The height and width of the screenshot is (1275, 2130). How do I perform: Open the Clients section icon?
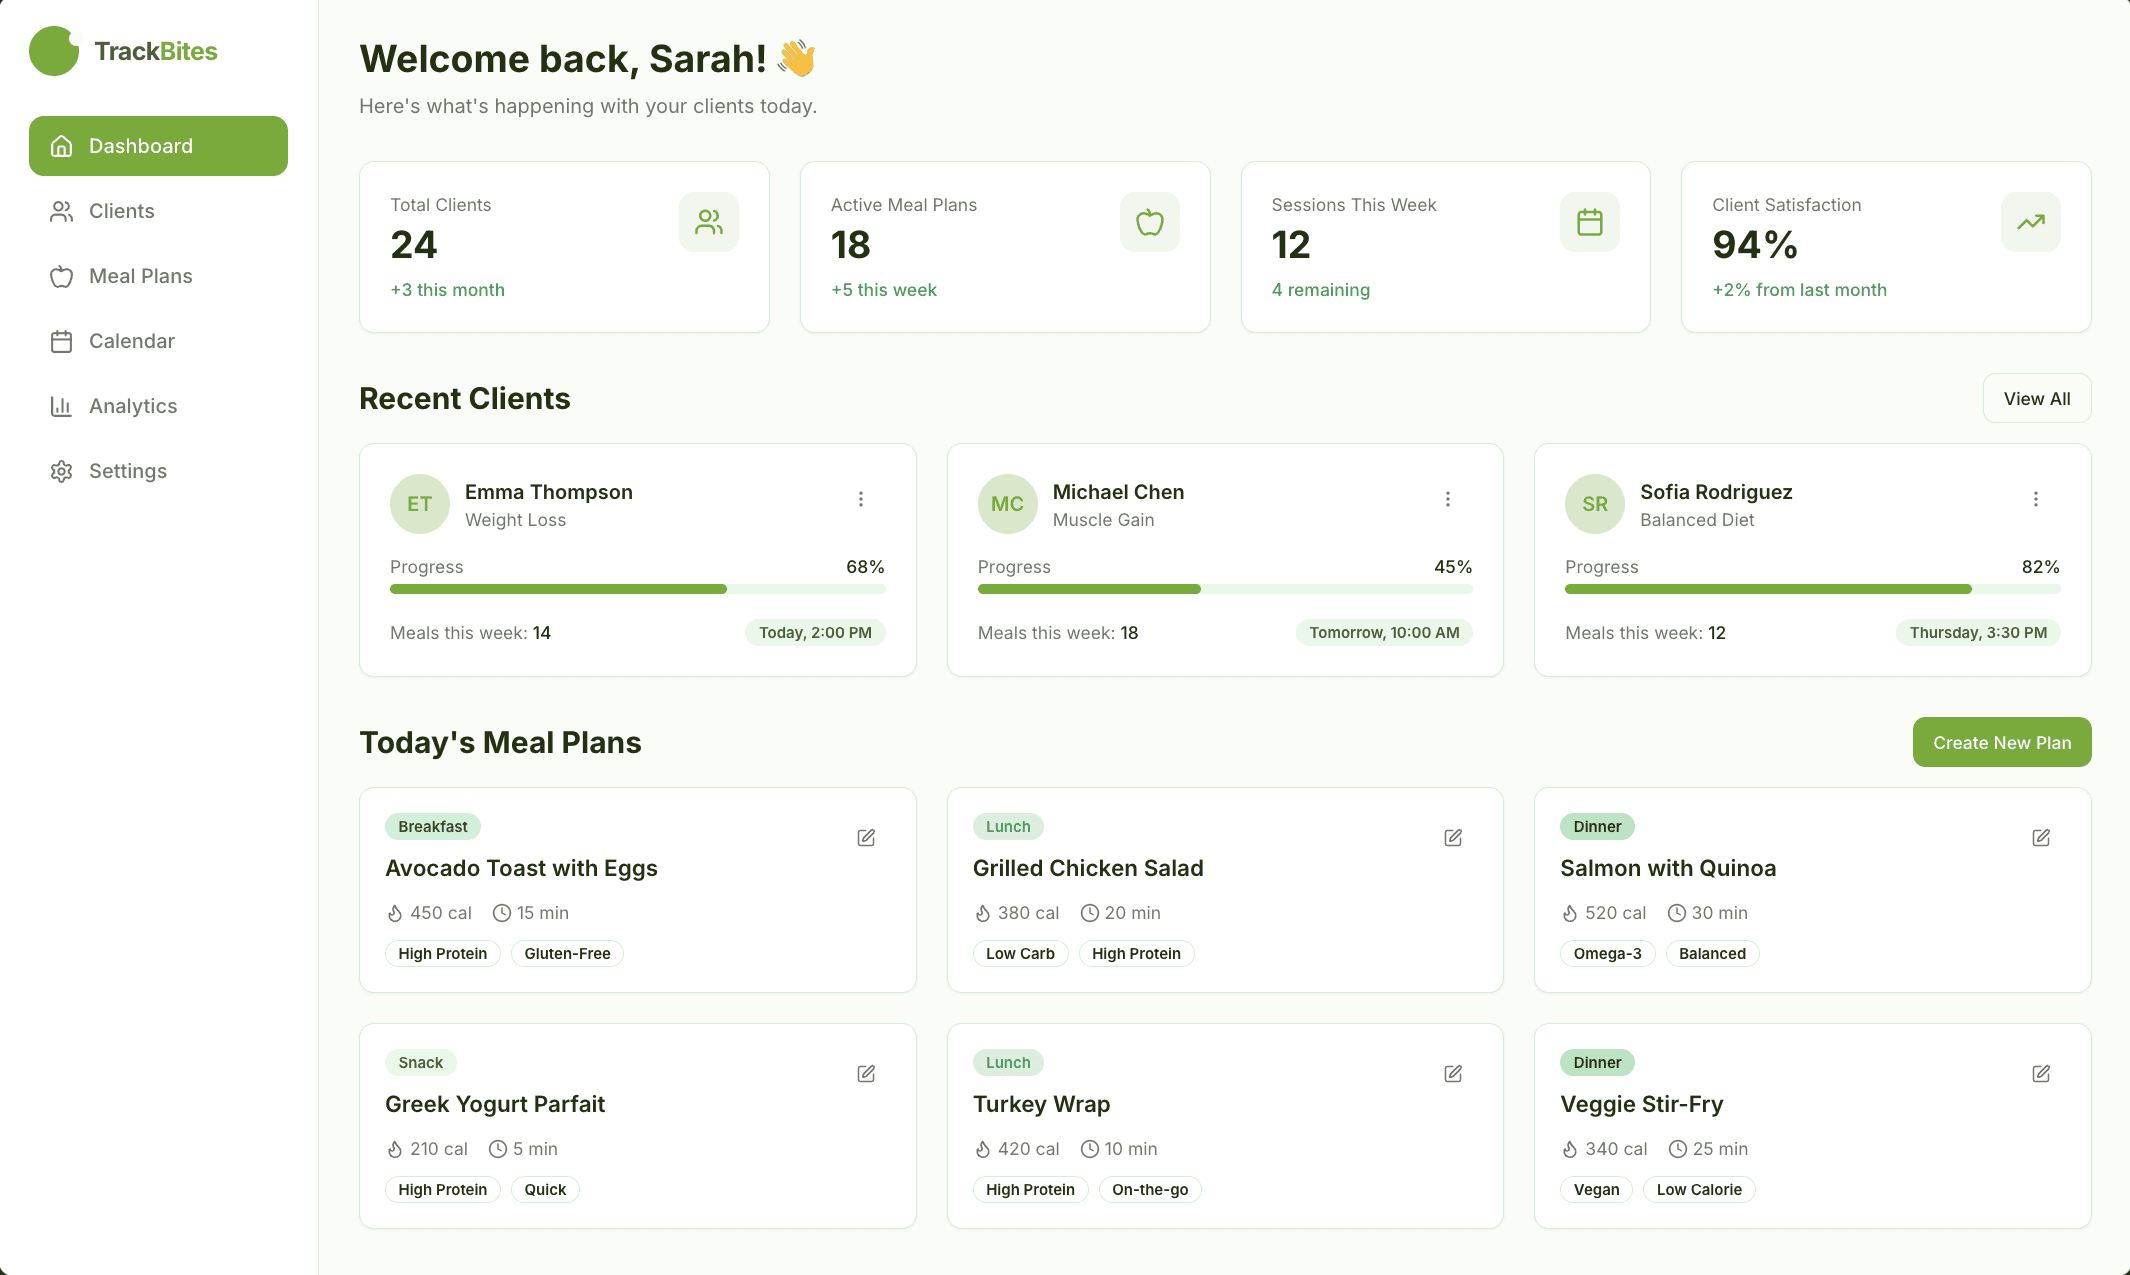(61, 211)
